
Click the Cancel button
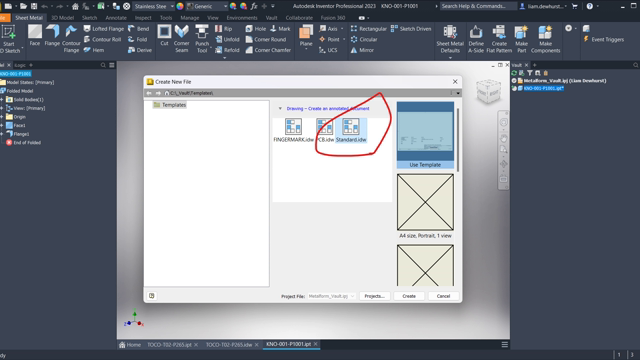pos(443,296)
